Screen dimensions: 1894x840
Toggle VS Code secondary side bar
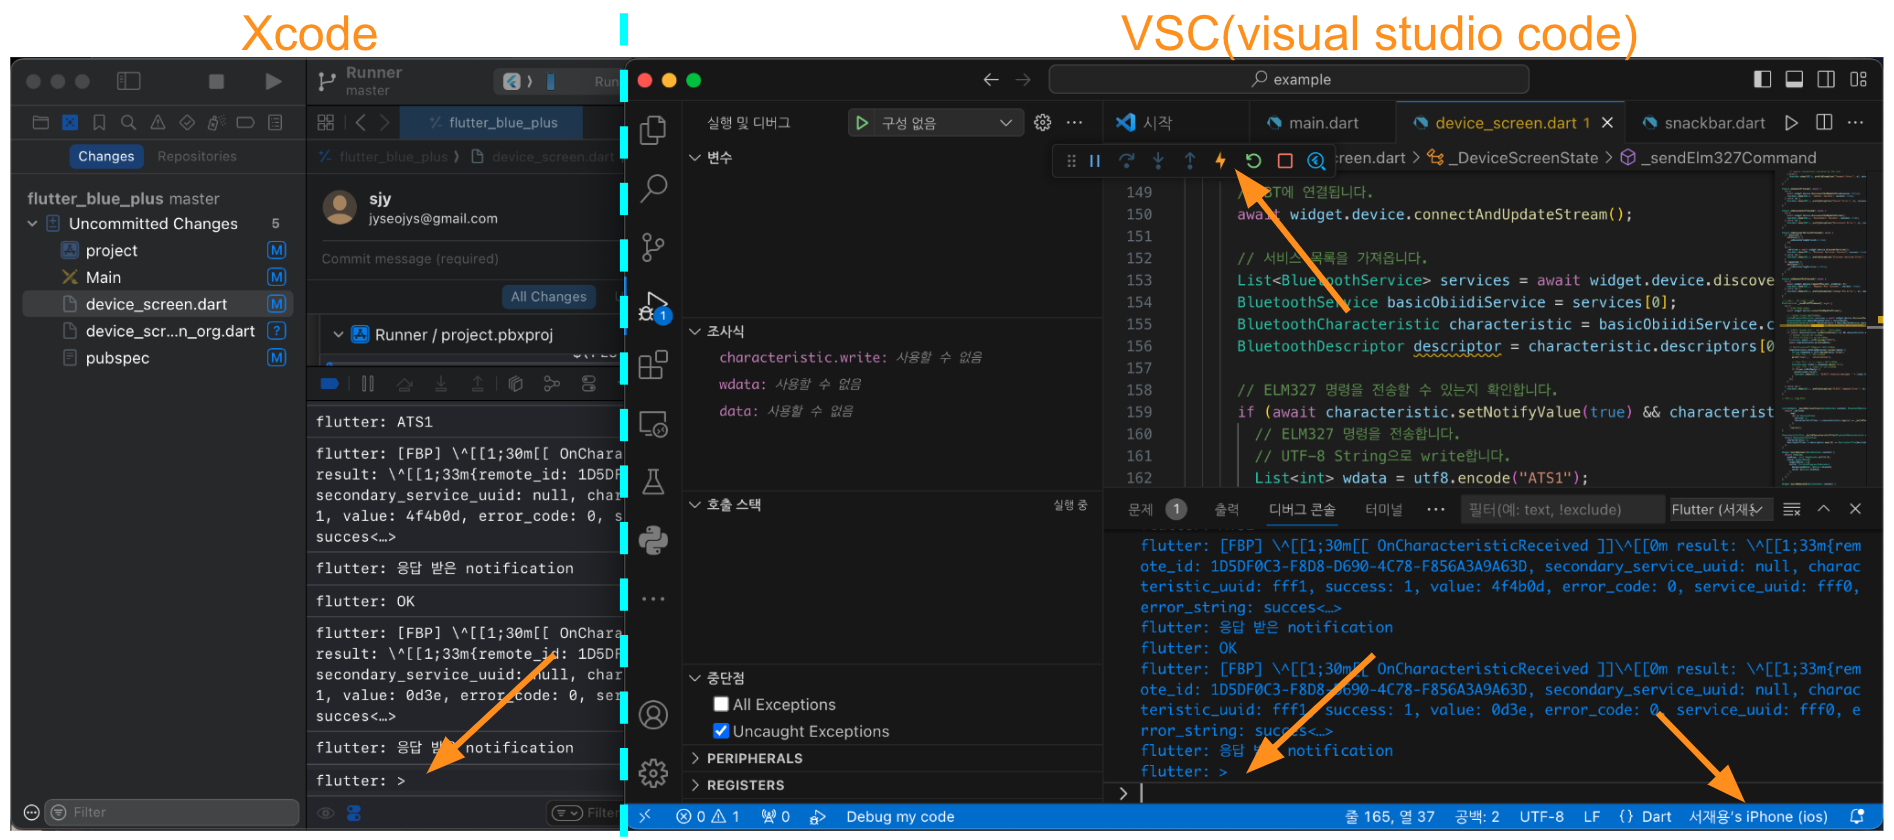coord(1826,79)
